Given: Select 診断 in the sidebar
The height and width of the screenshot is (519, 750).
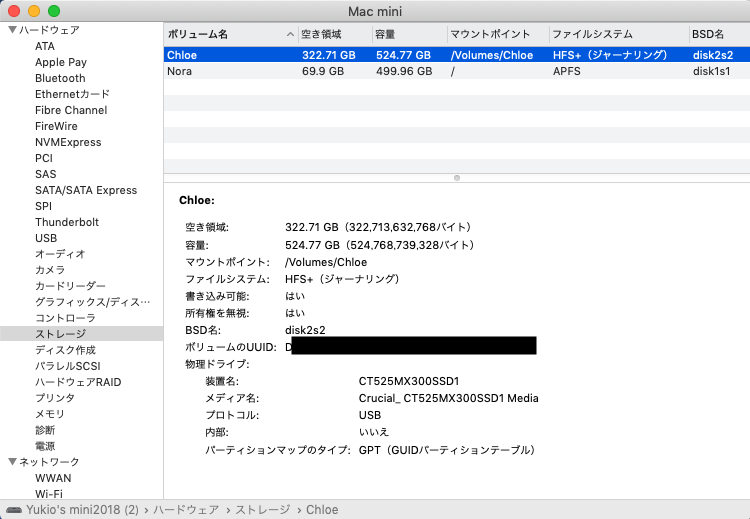Looking at the screenshot, I should tap(45, 430).
